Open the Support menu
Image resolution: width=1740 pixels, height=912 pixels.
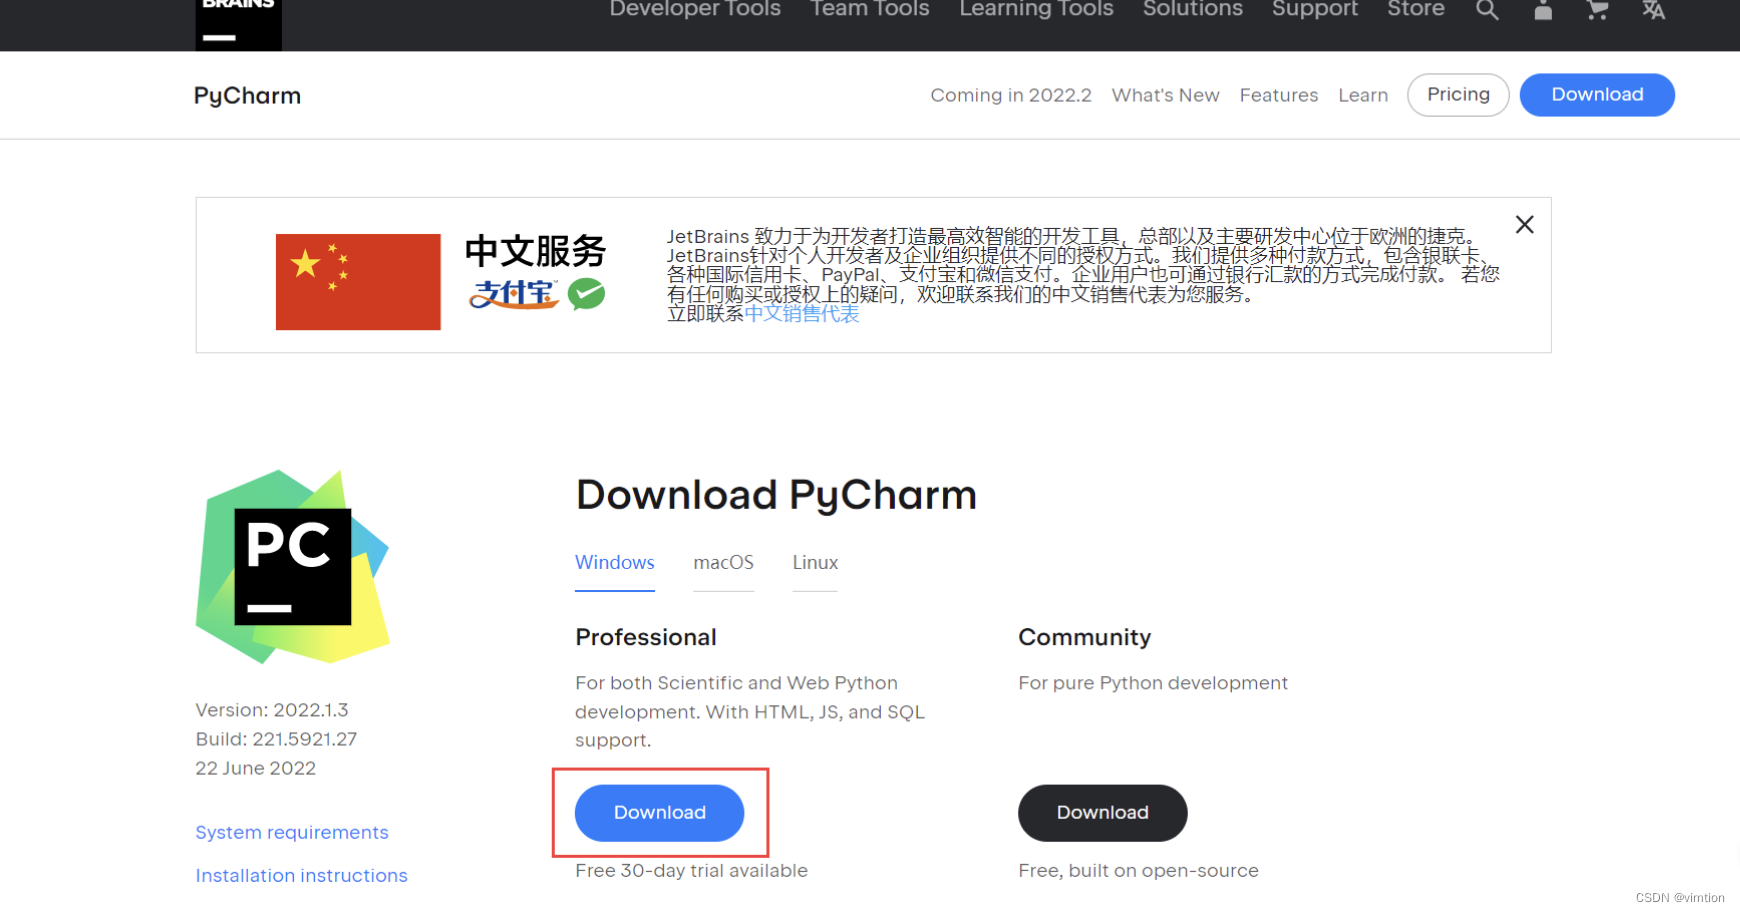pos(1315,9)
